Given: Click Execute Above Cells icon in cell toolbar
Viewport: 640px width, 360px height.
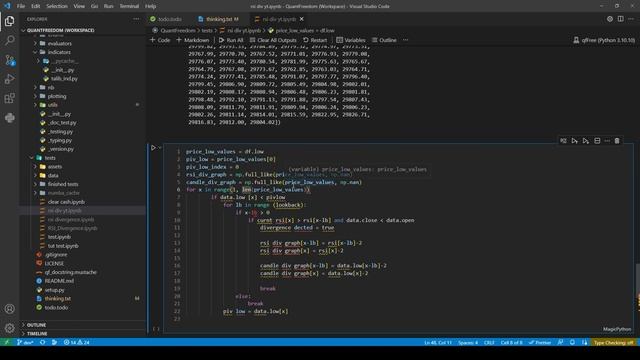Looking at the screenshot, I should pos(574,141).
